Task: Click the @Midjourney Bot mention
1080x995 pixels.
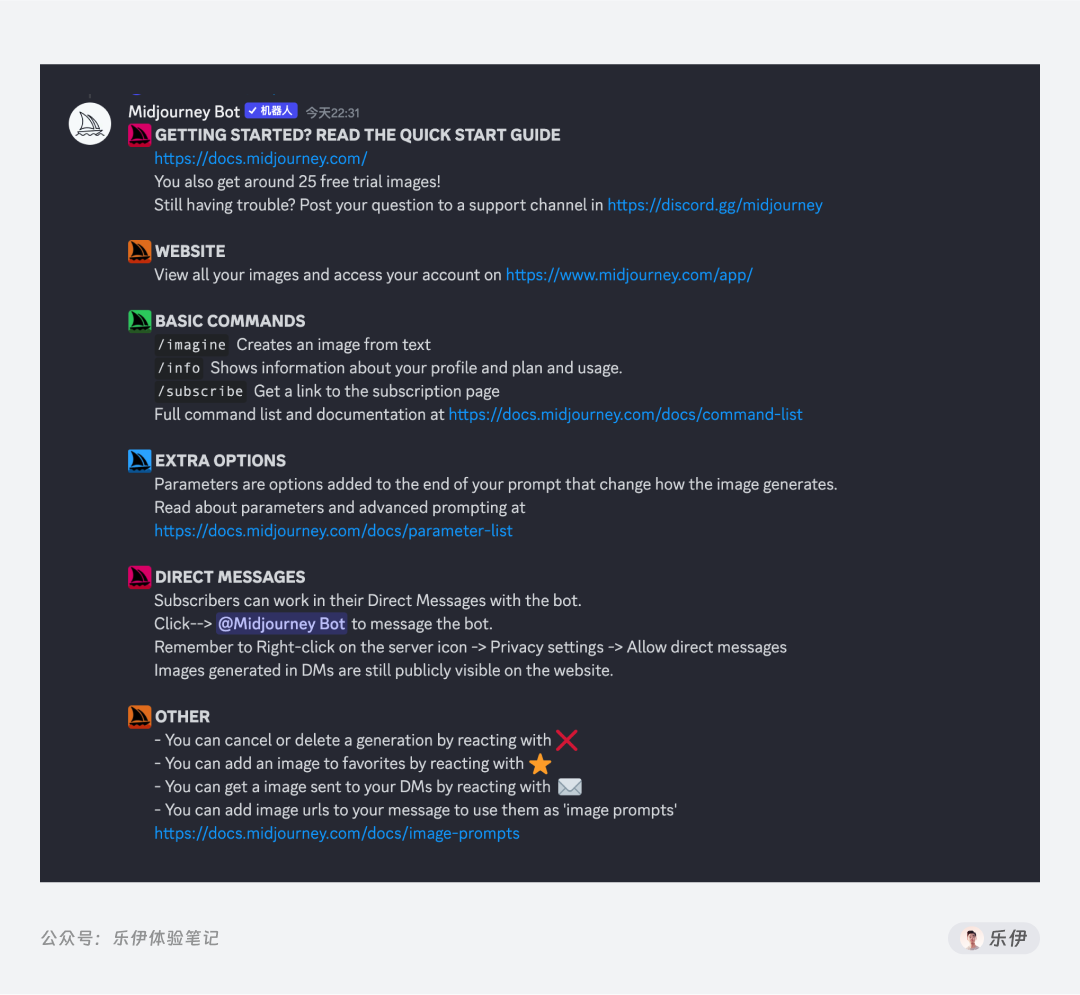Action: click(x=282, y=624)
